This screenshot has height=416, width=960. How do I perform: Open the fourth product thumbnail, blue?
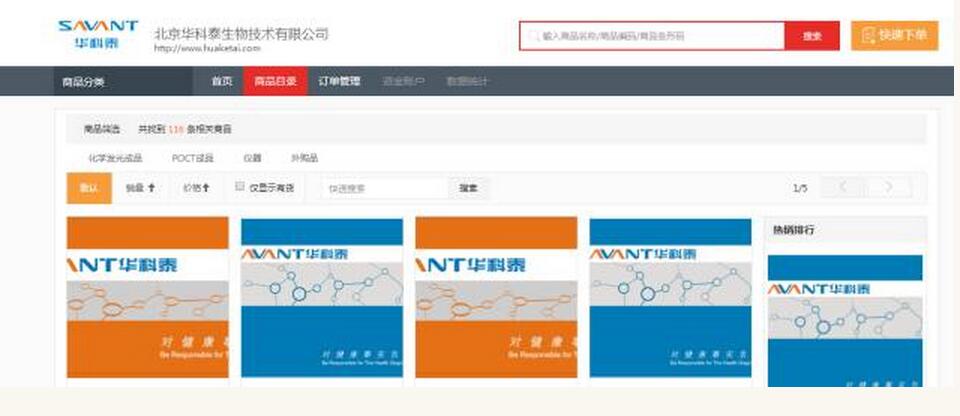coord(670,297)
